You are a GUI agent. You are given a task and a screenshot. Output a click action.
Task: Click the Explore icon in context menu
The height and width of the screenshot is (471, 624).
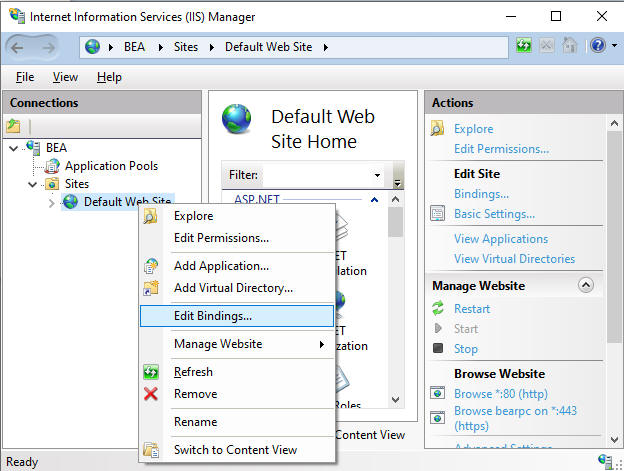click(150, 216)
